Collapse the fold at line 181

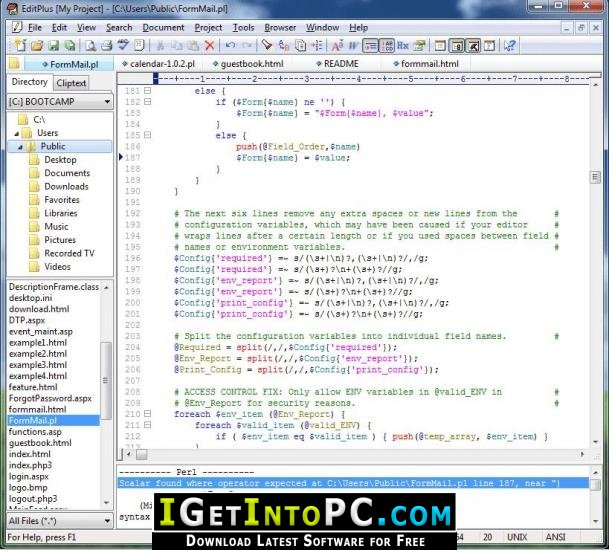[148, 91]
